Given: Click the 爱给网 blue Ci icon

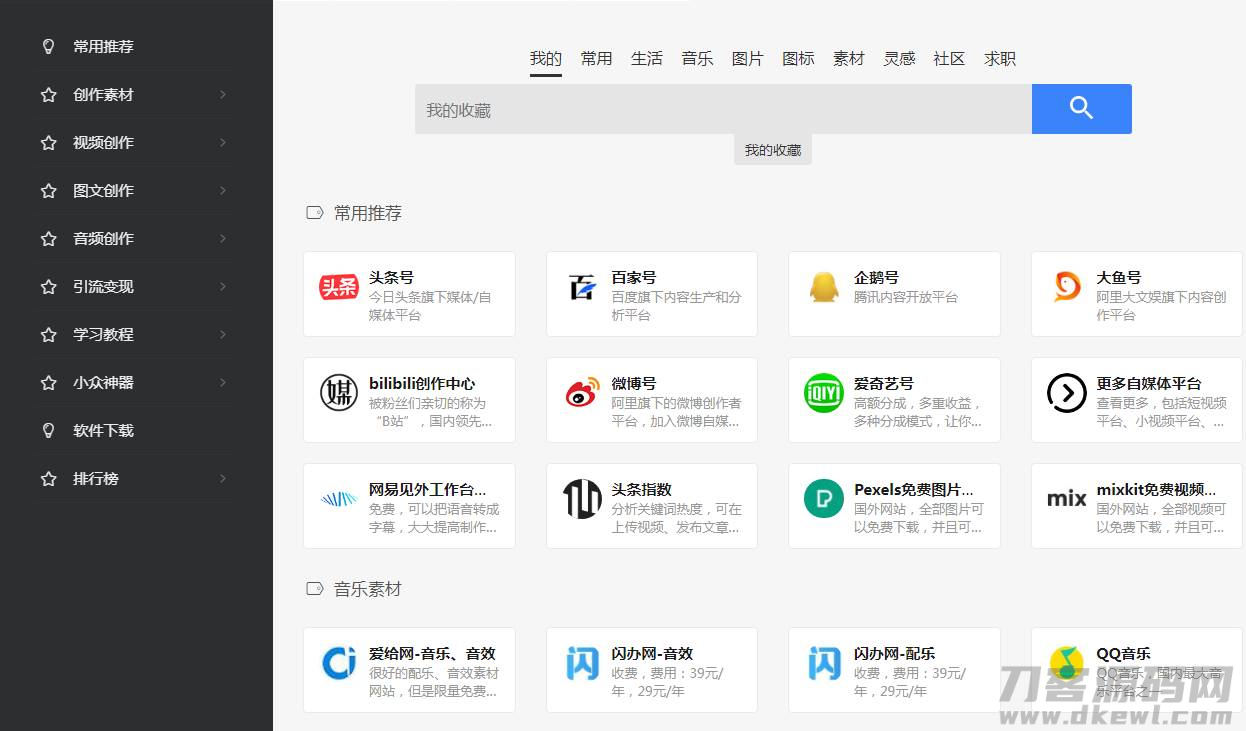Looking at the screenshot, I should [x=339, y=663].
